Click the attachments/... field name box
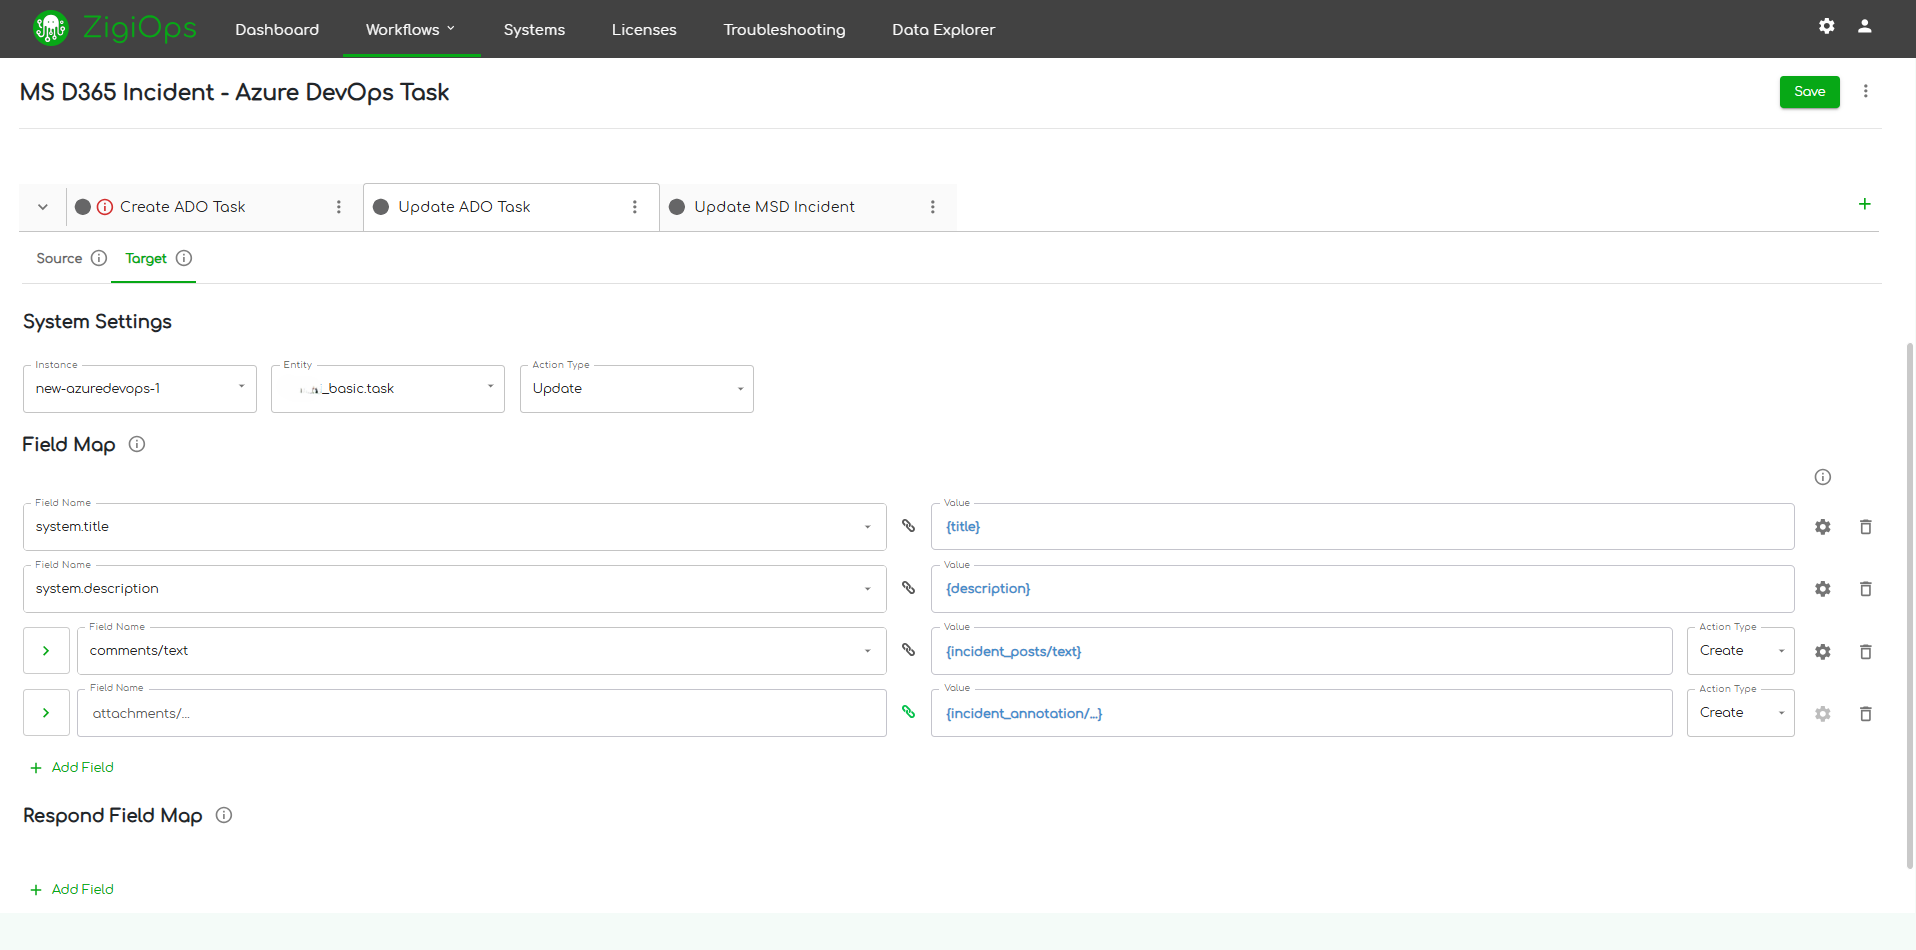Viewport: 1916px width, 950px height. pyautogui.click(x=482, y=713)
